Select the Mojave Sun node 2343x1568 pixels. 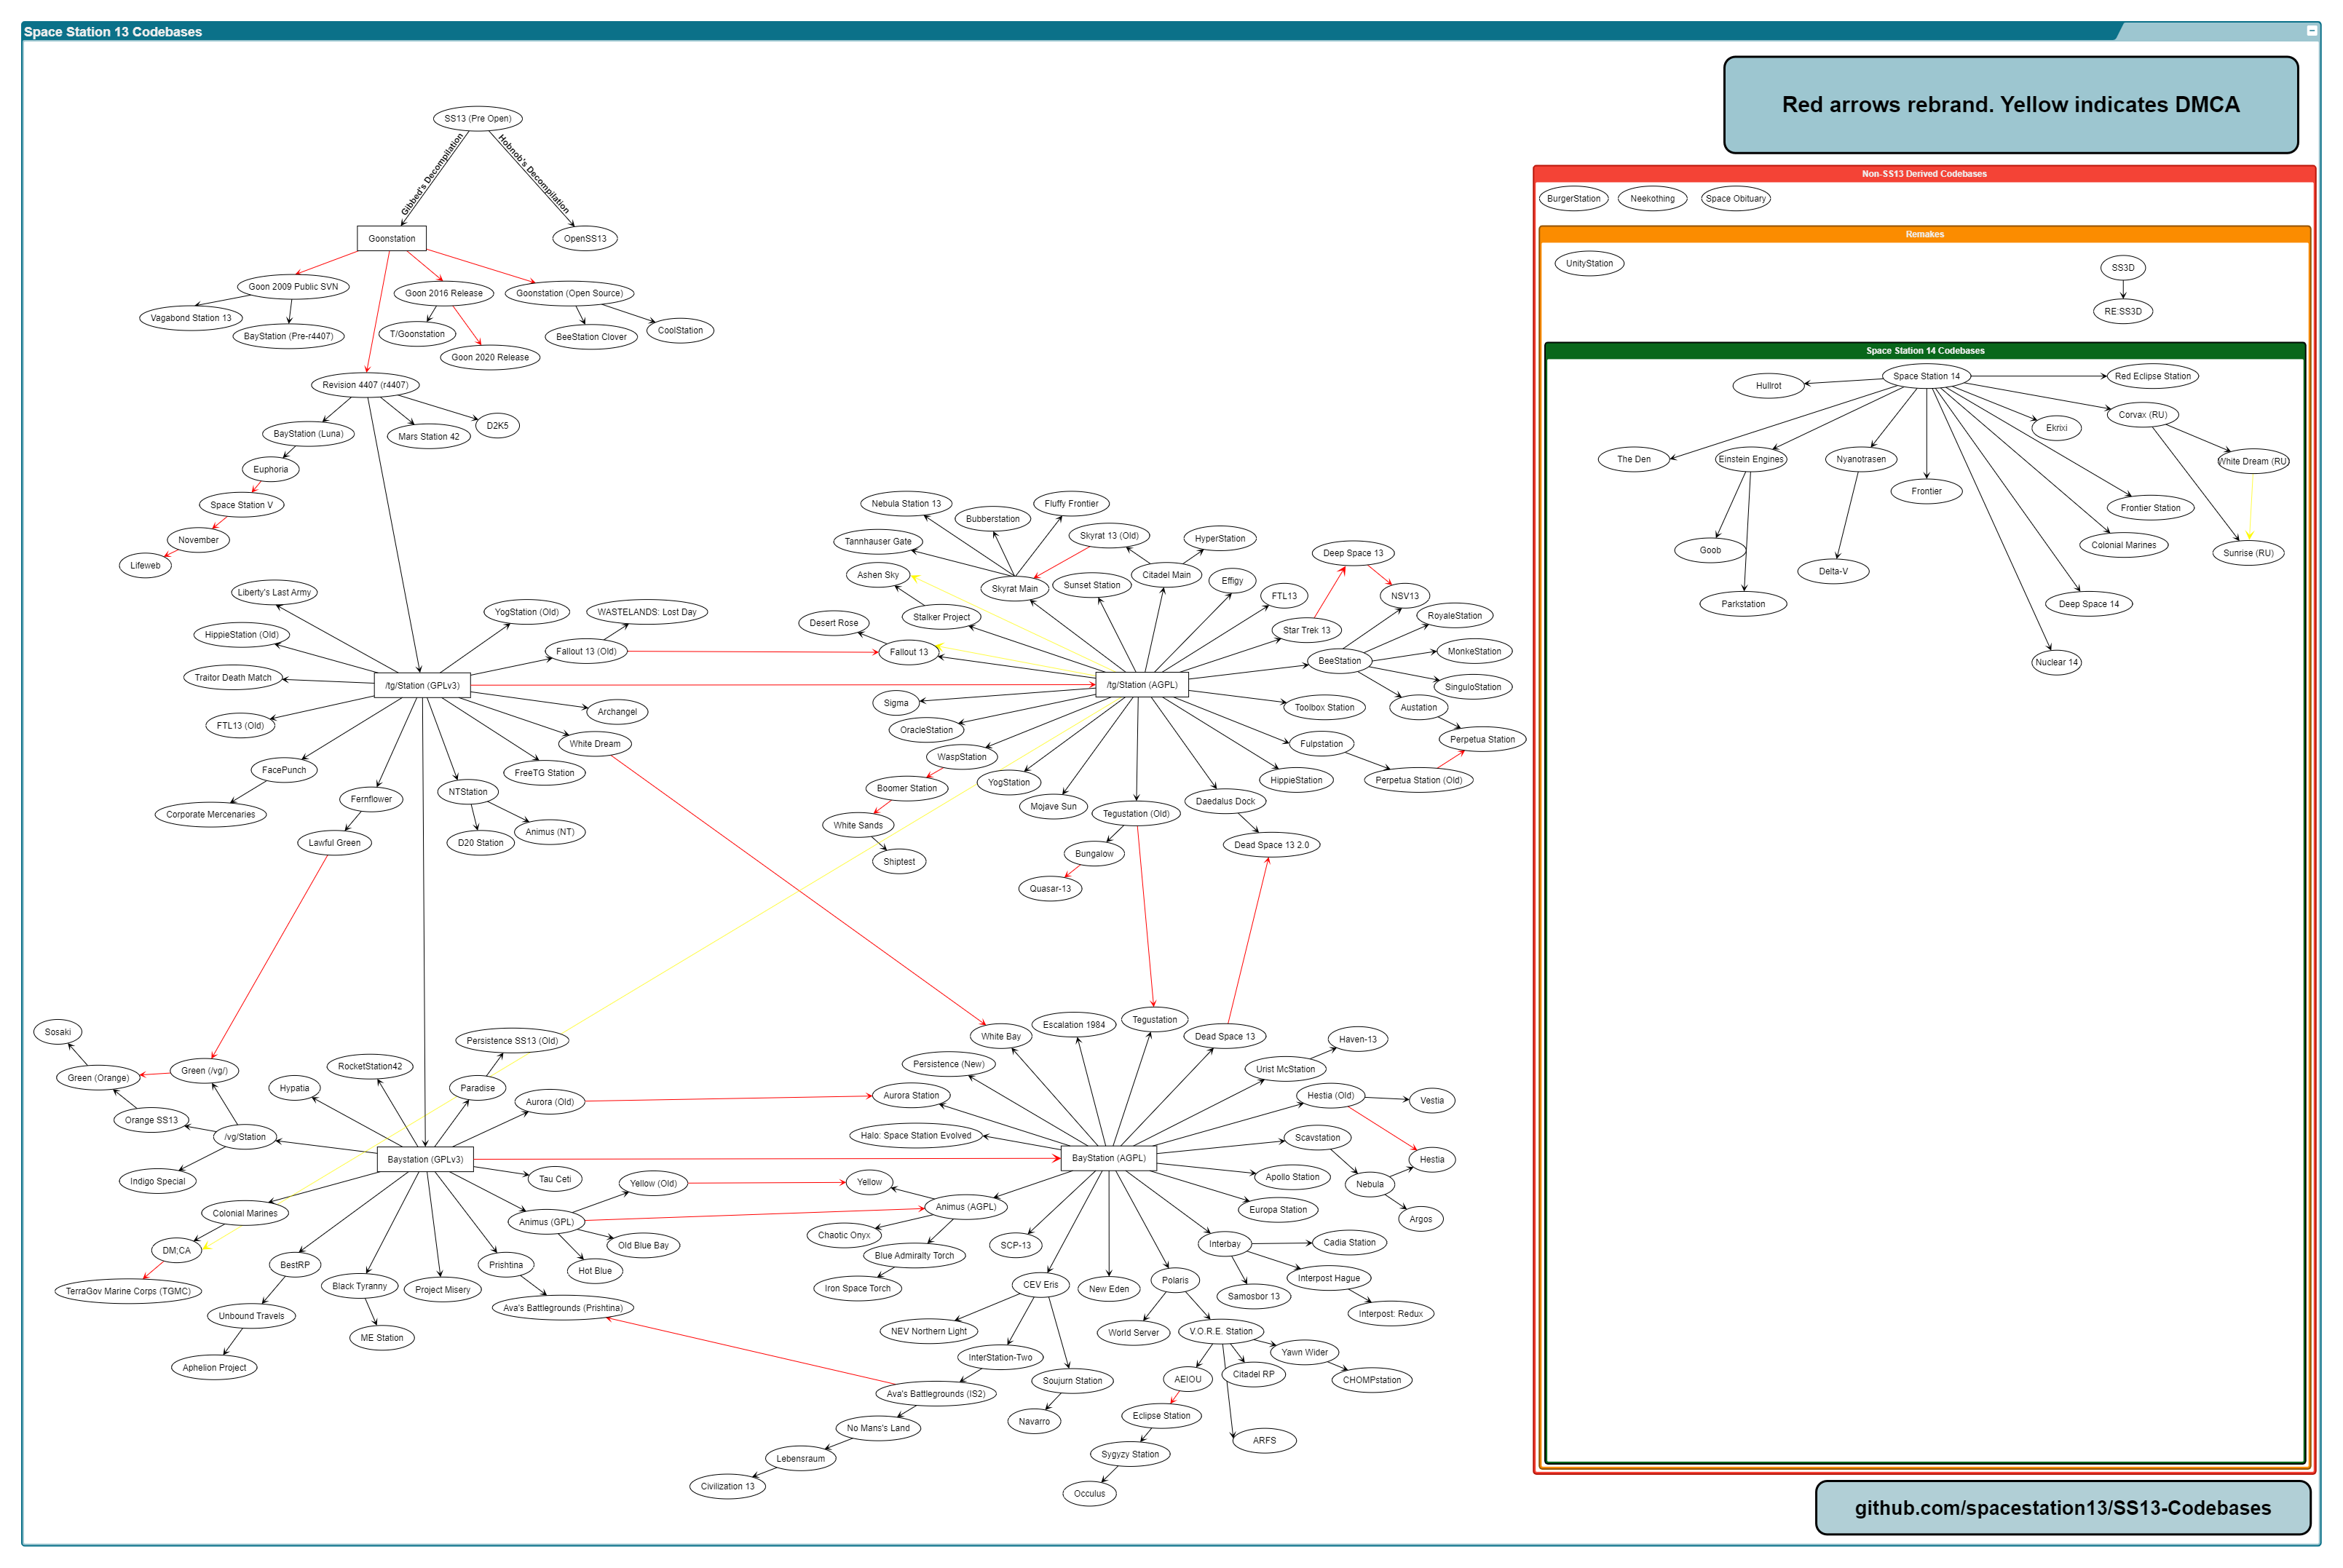pyautogui.click(x=1053, y=807)
